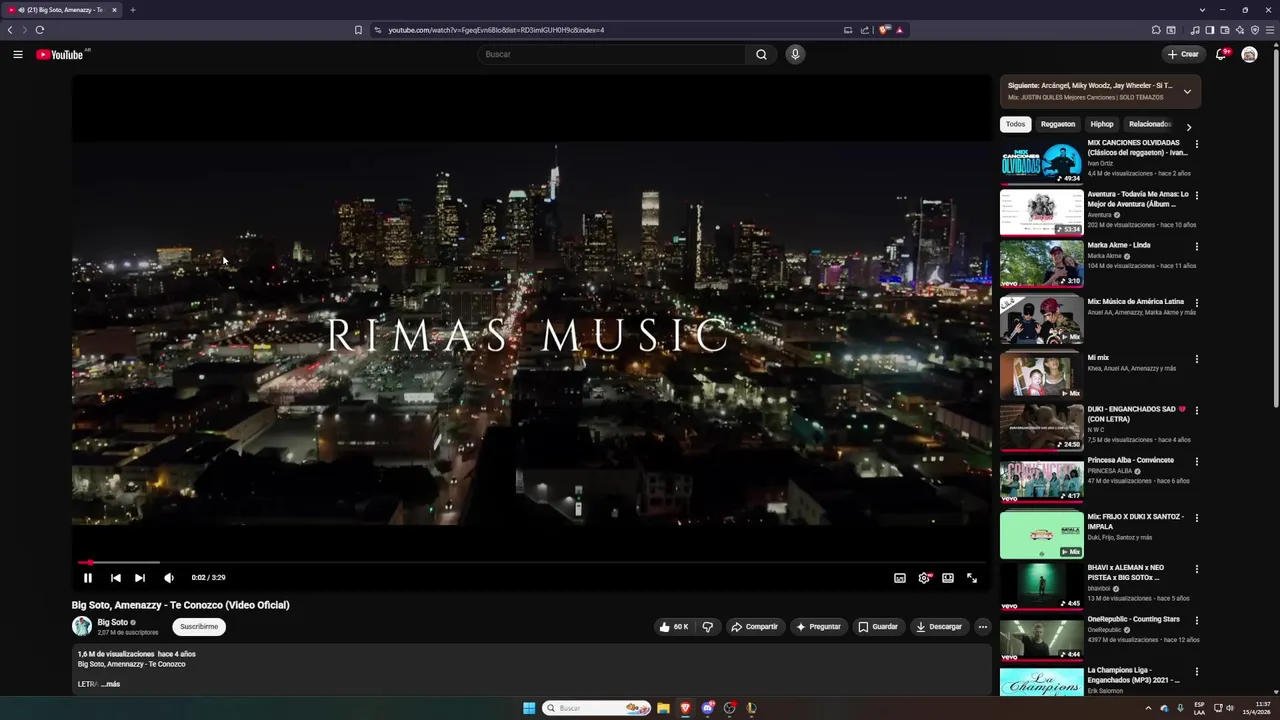Click the Descargar download button
1280x720 pixels.
pyautogui.click(x=939, y=627)
